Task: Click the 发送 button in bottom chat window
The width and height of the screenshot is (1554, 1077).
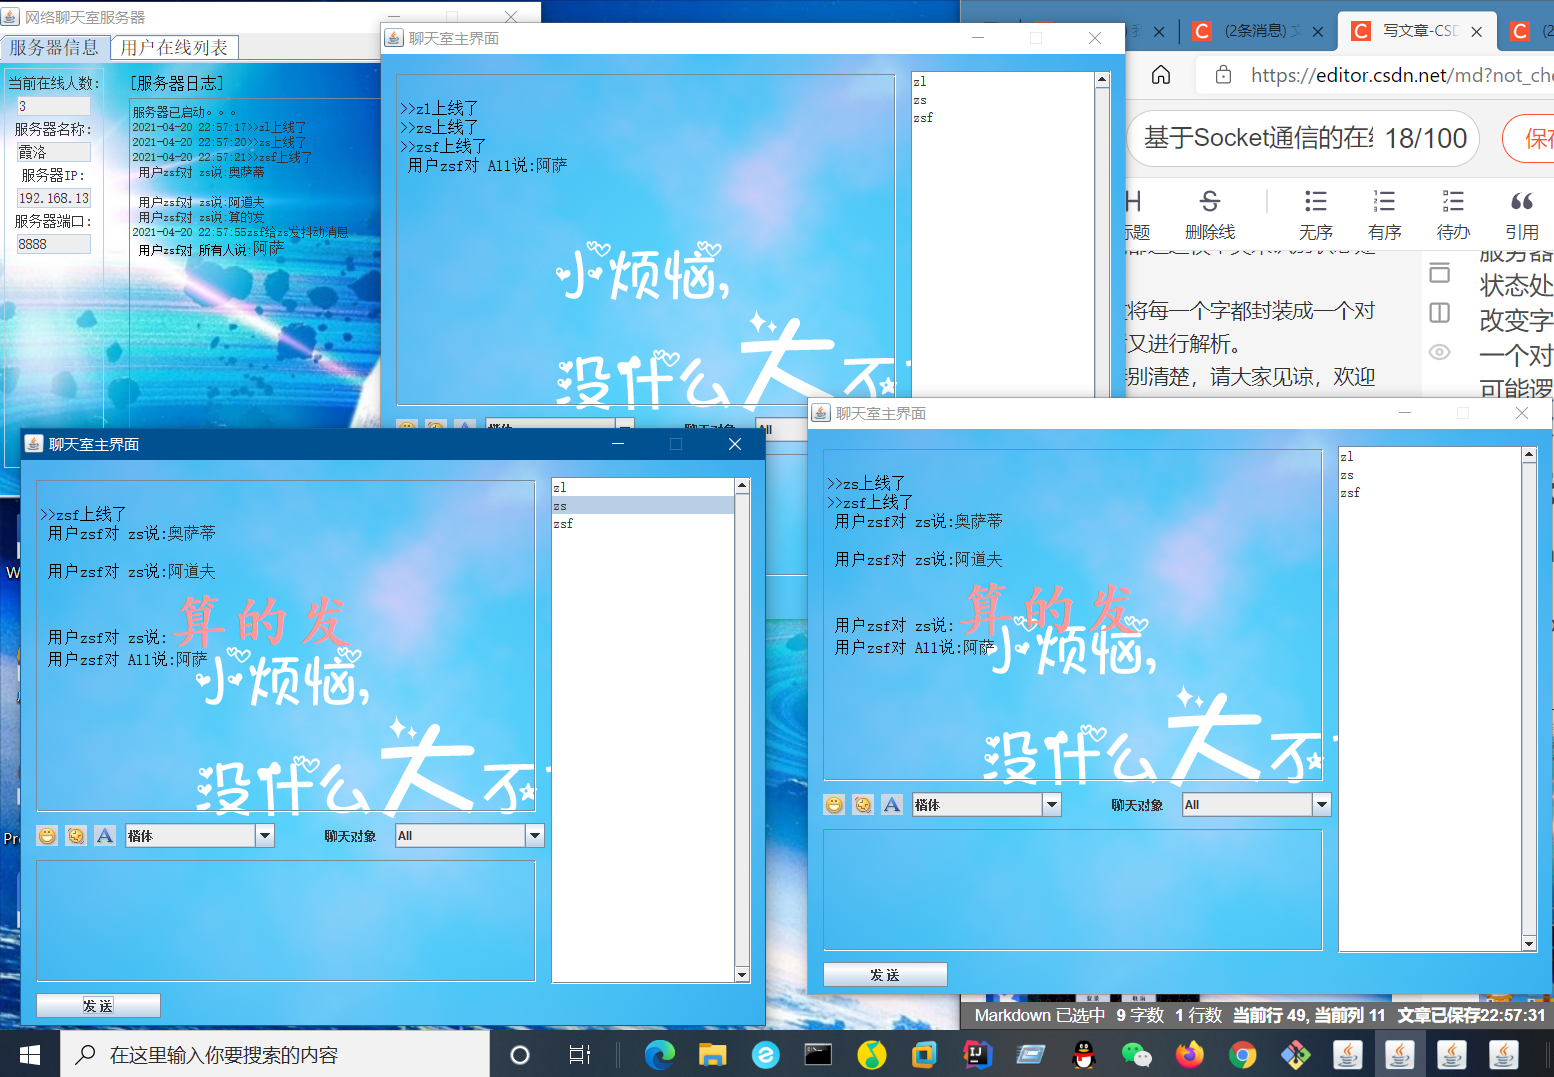Action: click(97, 1004)
